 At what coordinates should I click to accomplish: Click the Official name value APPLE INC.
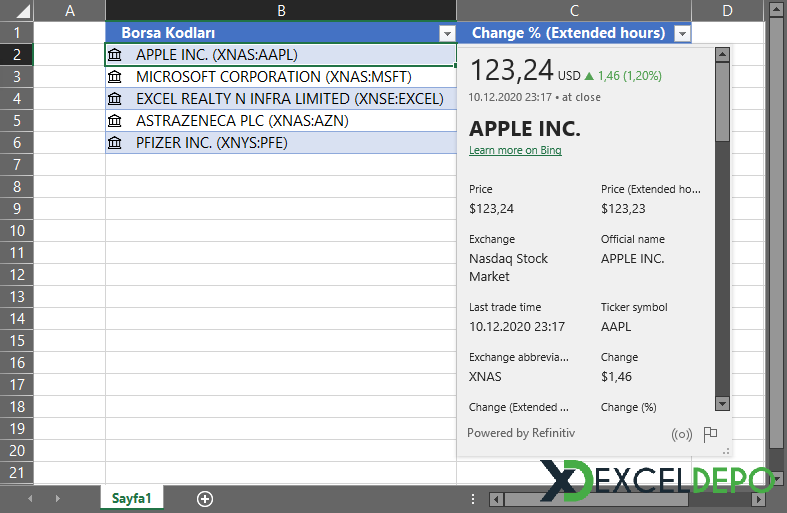pos(632,259)
